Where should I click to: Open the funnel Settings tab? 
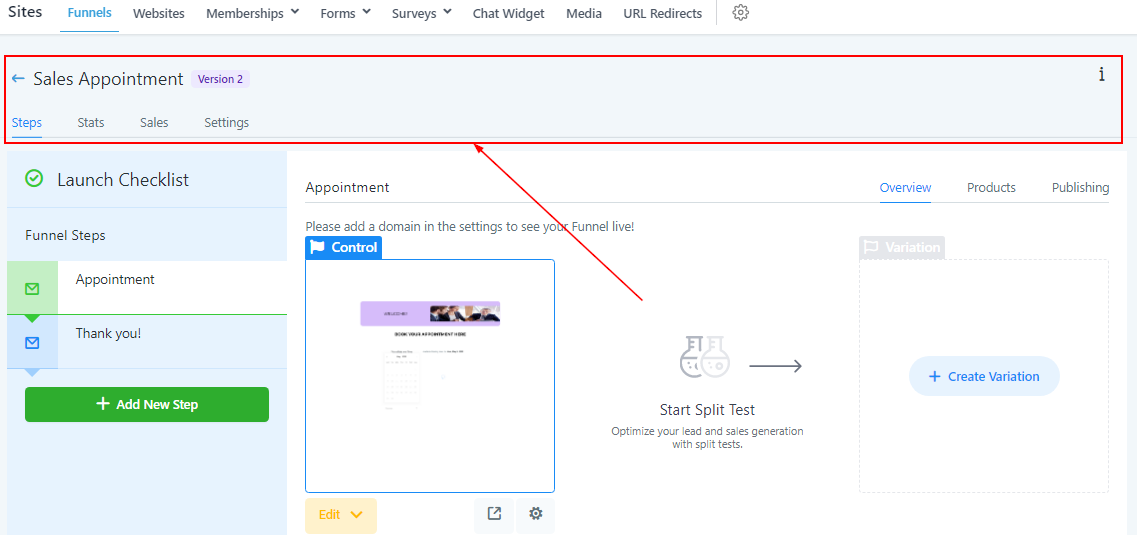coord(226,123)
